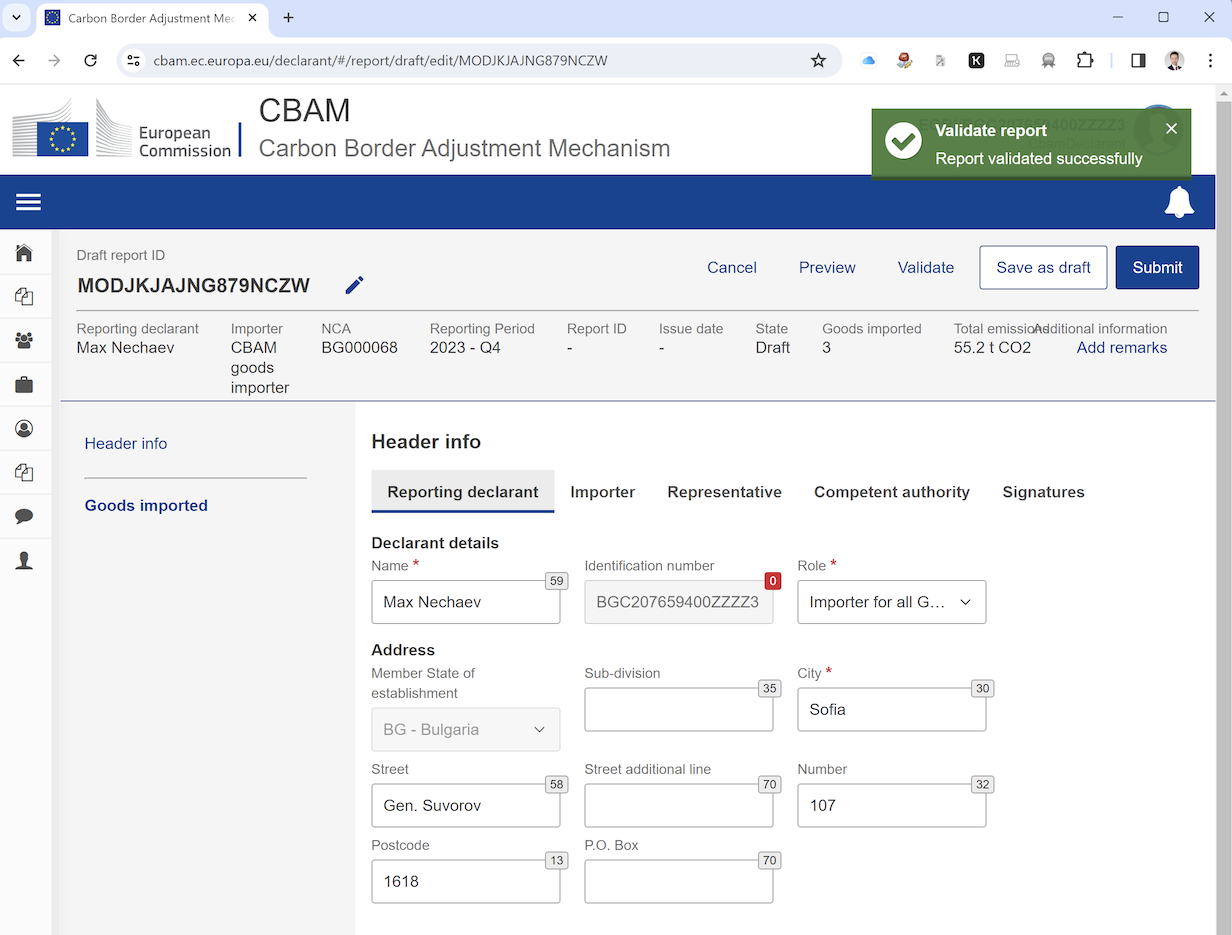
Task: Select the Home icon in the sidebar
Action: click(25, 252)
